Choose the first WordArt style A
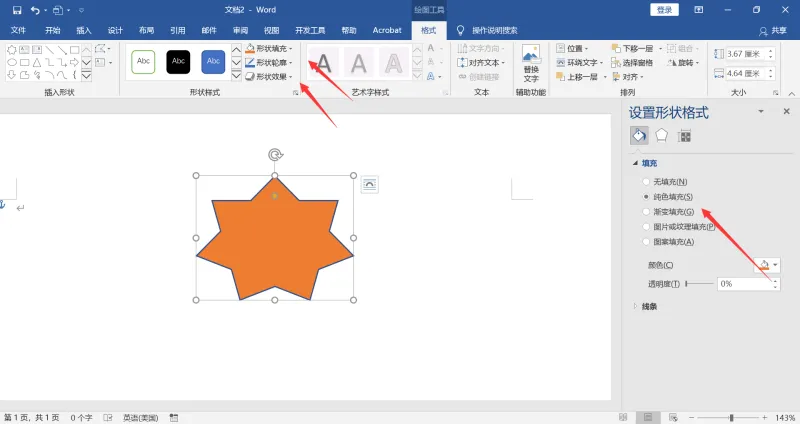This screenshot has width=800, height=424. pyautogui.click(x=323, y=63)
